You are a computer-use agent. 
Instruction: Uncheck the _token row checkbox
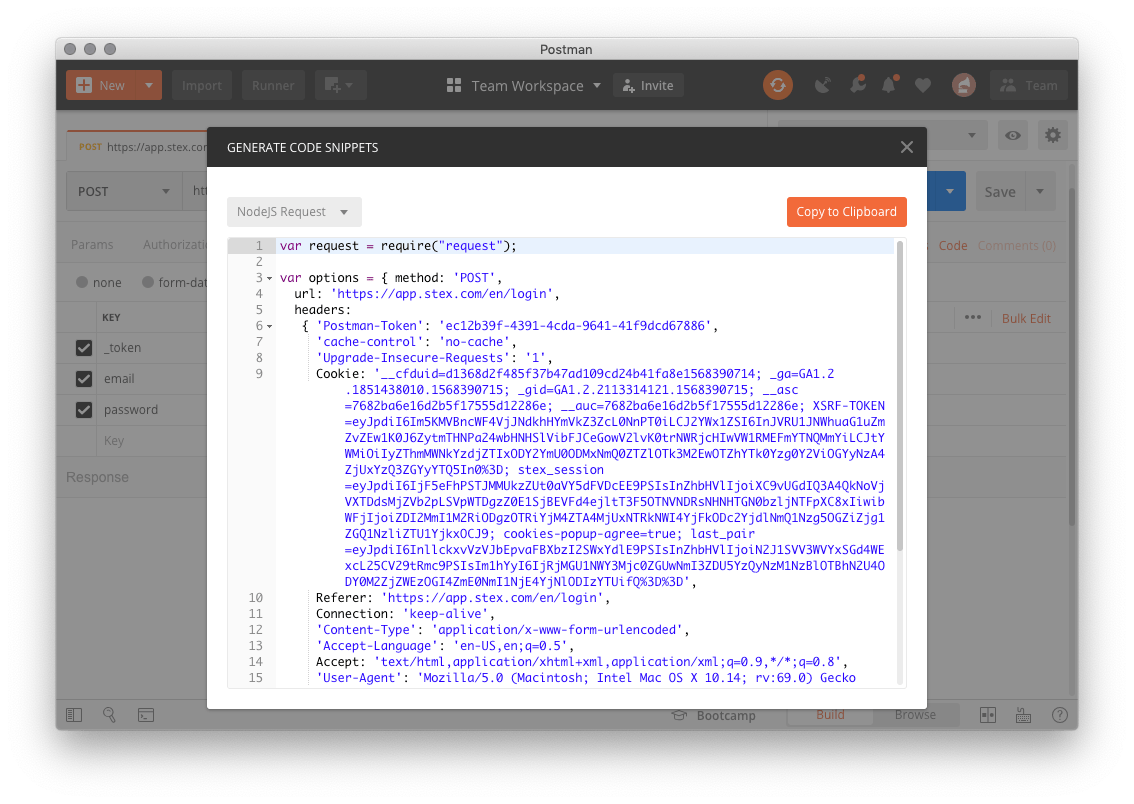click(x=84, y=348)
